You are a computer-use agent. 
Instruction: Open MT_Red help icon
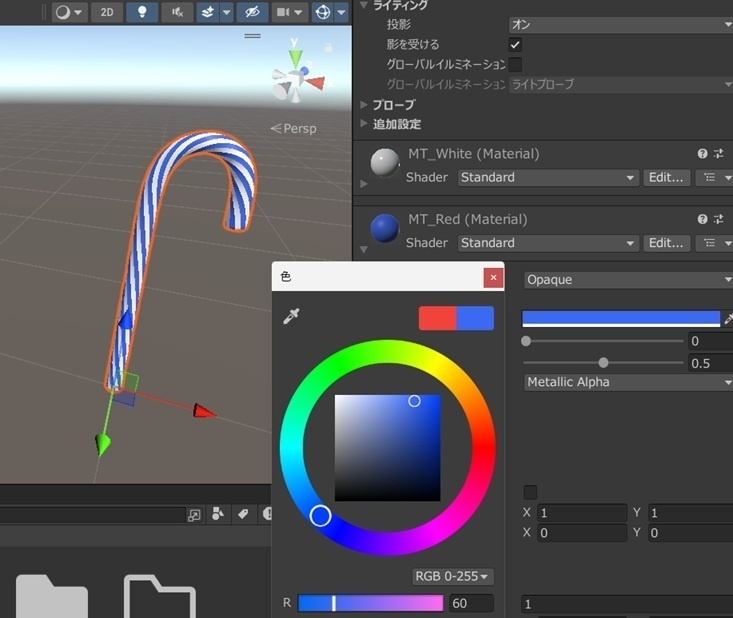coord(702,219)
